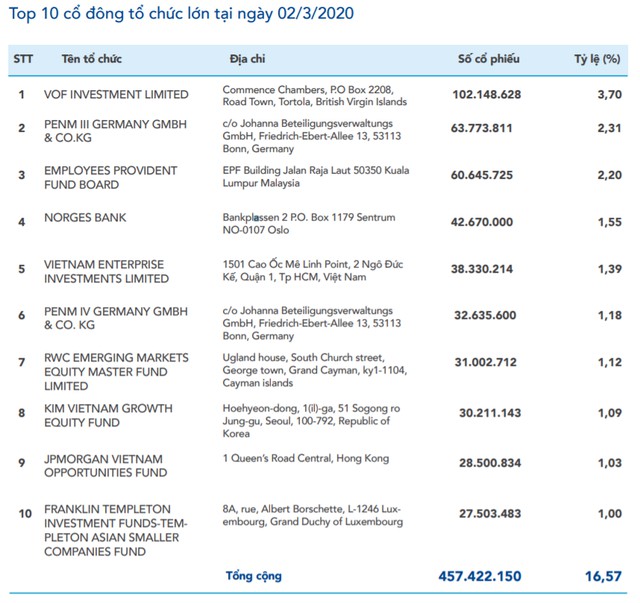Click the 'Hoehyeon-dong, 1(il)-ga, 51 Sogong ro' address

point(311,421)
